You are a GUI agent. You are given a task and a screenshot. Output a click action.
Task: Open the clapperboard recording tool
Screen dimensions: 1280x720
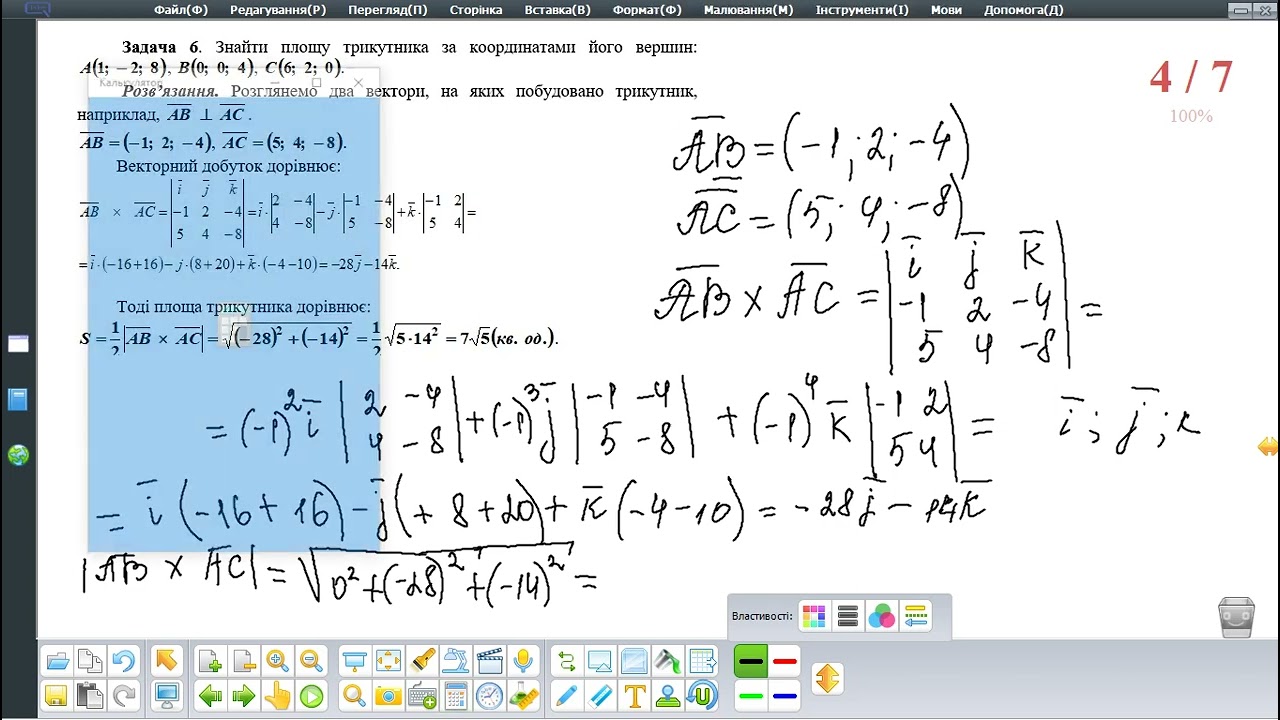(488, 661)
